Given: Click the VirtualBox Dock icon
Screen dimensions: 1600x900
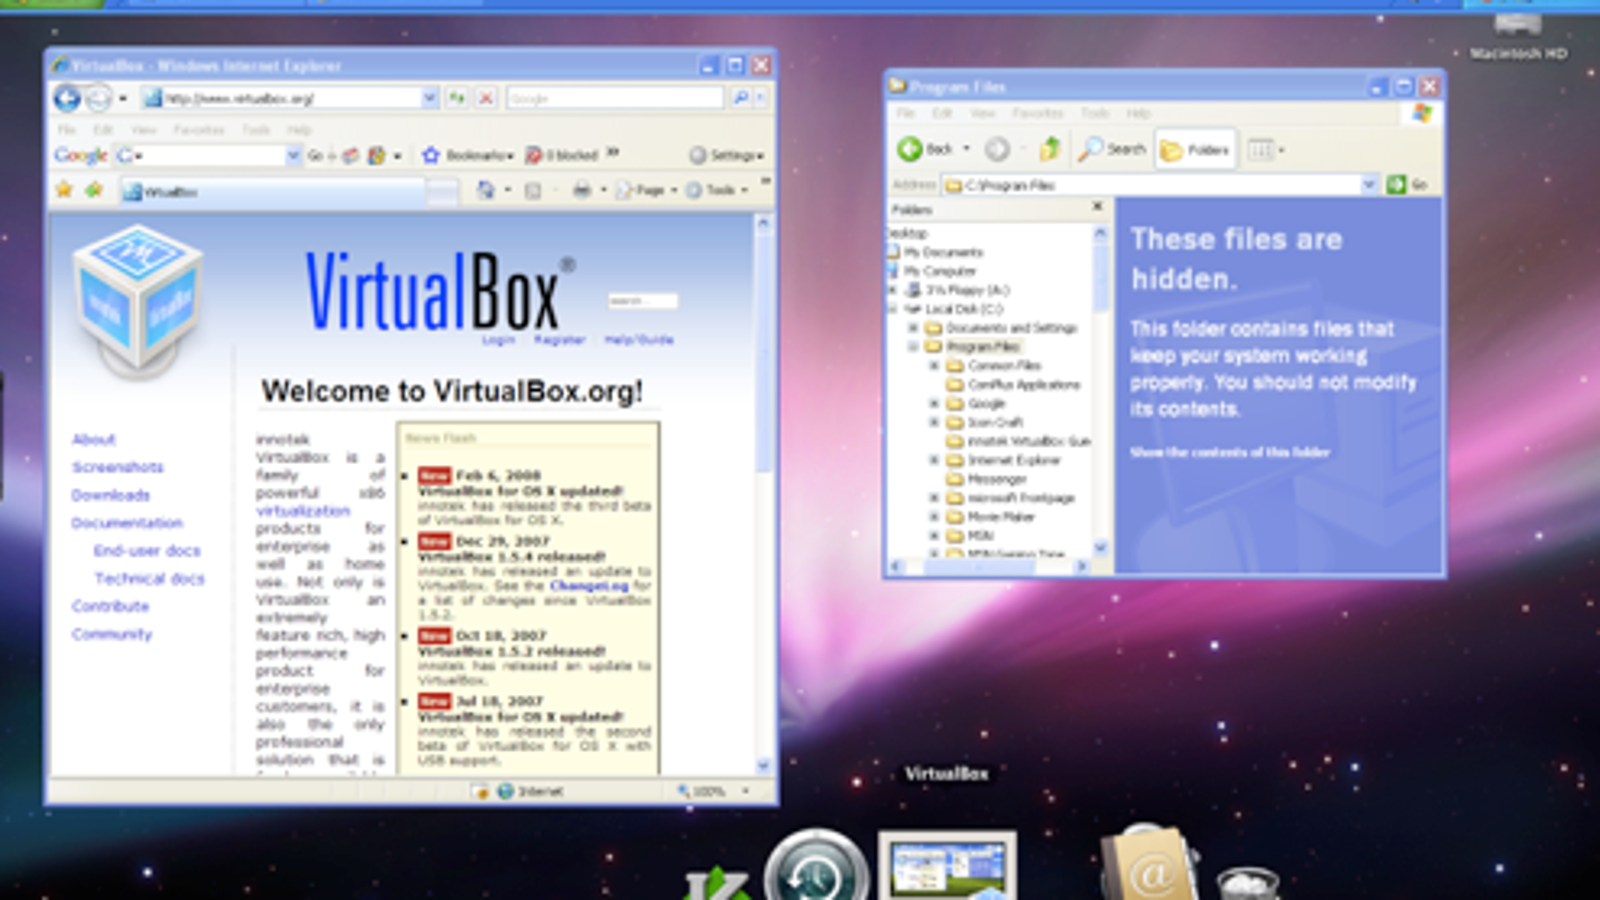Looking at the screenshot, I should 947,864.
